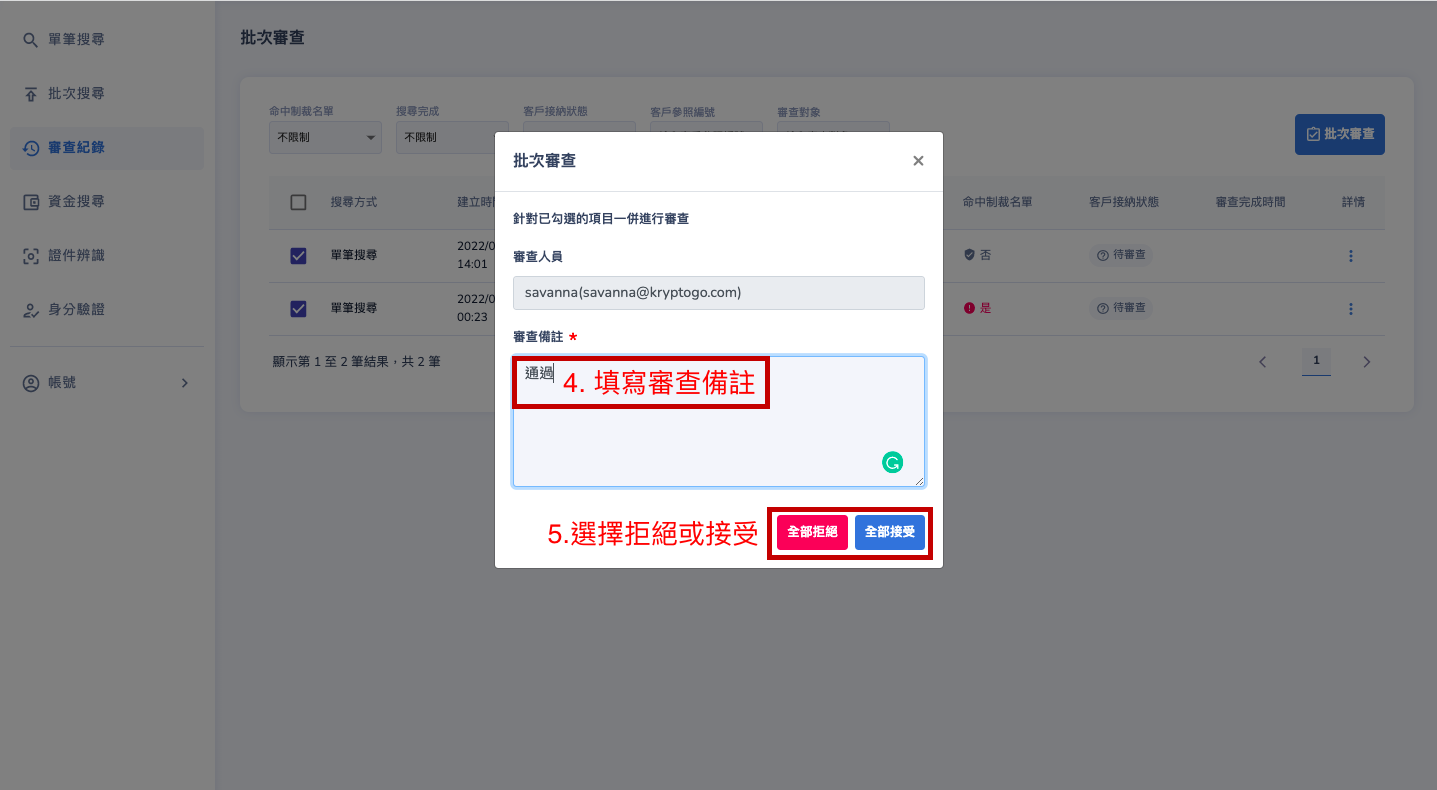The height and width of the screenshot is (790, 1437).
Task: Open the 命中制裁名單 filter dropdown
Action: [x=325, y=137]
